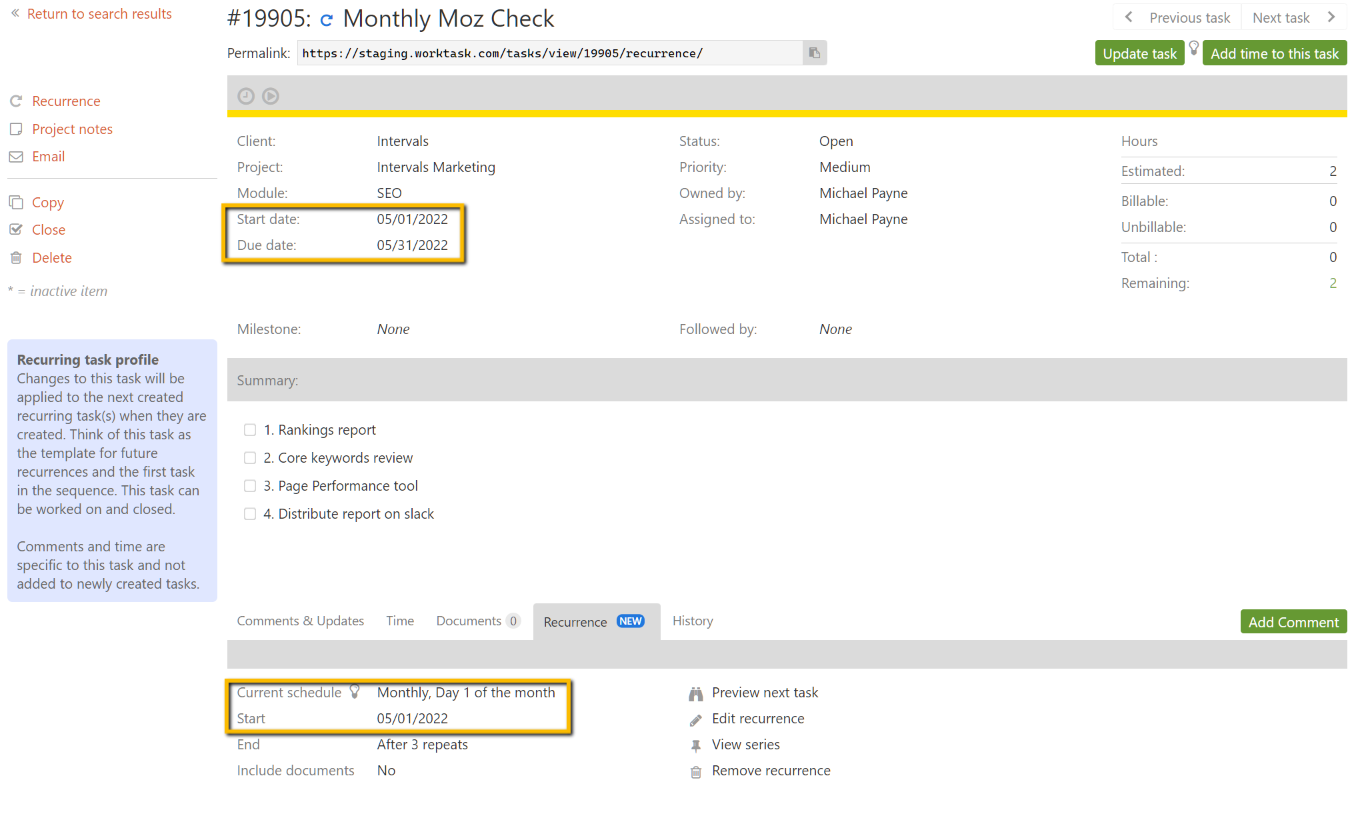Click the copy permalink clipboard icon
The width and height of the screenshot is (1349, 816).
pos(814,53)
